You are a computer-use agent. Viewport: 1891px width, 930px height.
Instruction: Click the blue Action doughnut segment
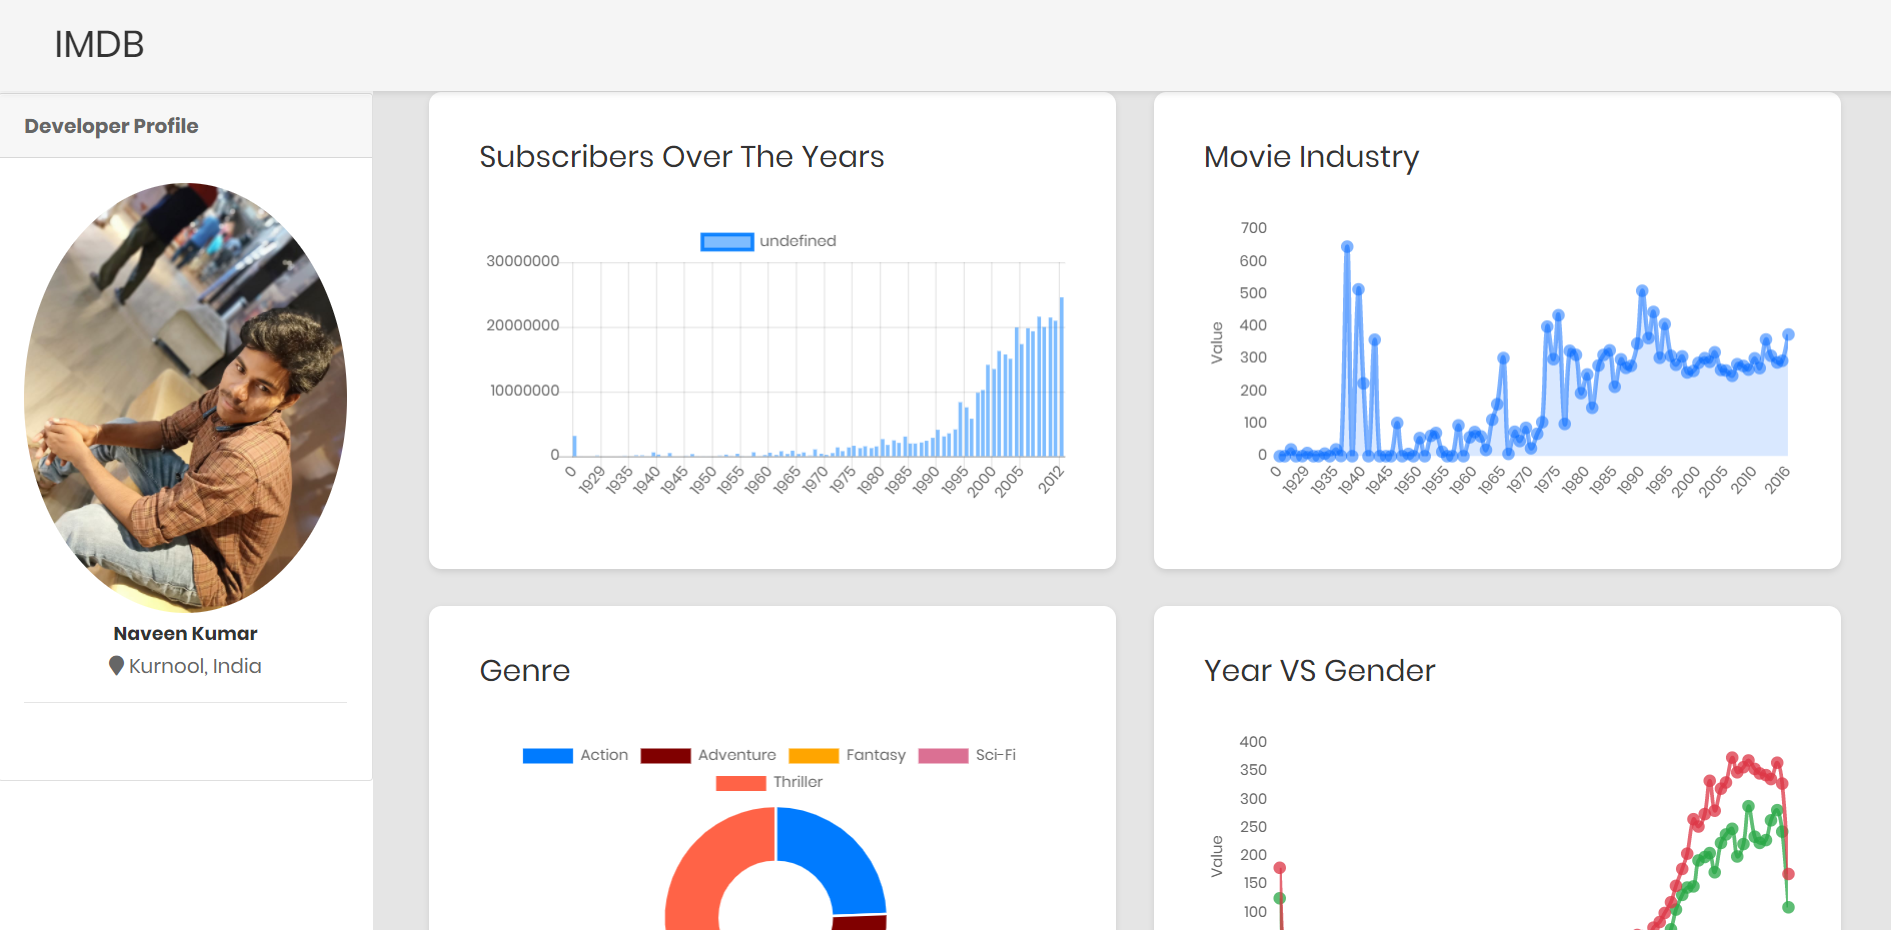click(x=835, y=855)
